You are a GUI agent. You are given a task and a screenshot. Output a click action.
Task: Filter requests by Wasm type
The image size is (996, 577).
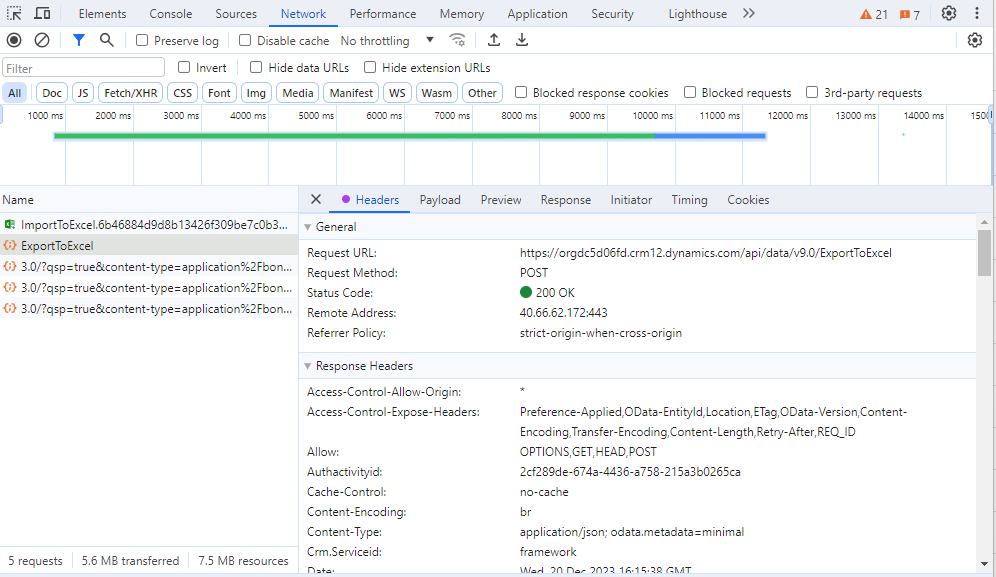pyautogui.click(x=436, y=93)
